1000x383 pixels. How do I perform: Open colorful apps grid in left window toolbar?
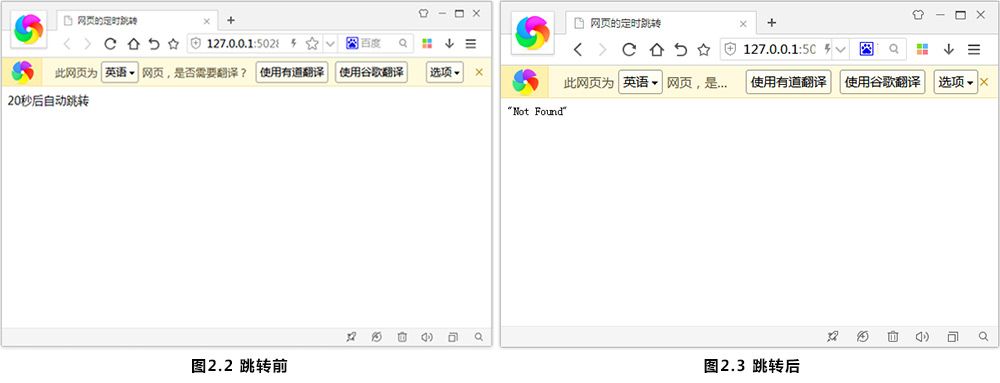coord(427,43)
